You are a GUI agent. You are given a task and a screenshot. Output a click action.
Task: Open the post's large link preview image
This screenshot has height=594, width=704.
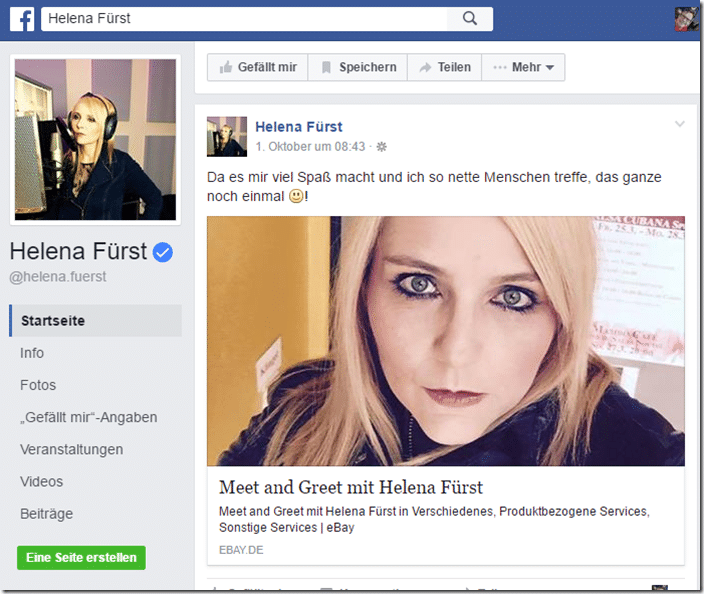pyautogui.click(x=446, y=341)
